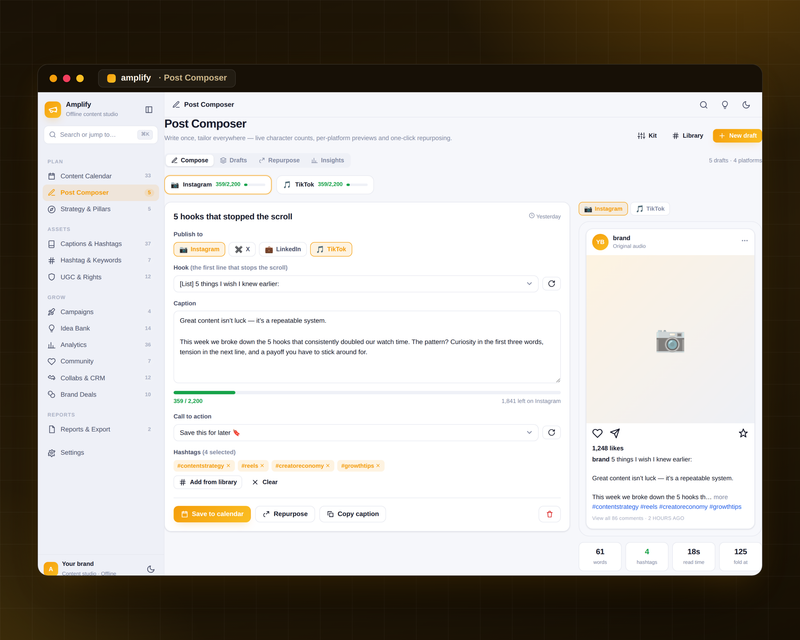800x640 pixels.
Task: Click the draft title '5 hooks that stopped the scroll'
Action: click(233, 216)
